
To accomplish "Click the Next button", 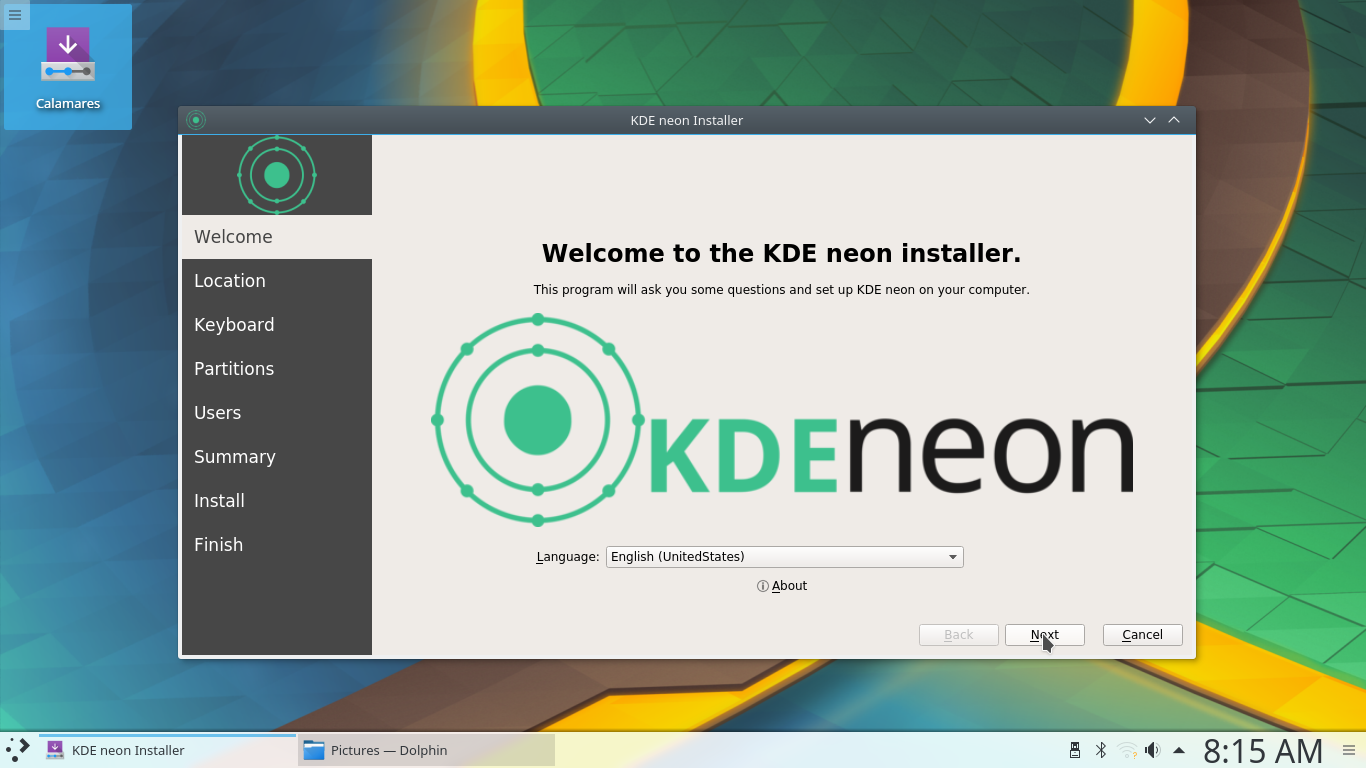I will 1045,635.
